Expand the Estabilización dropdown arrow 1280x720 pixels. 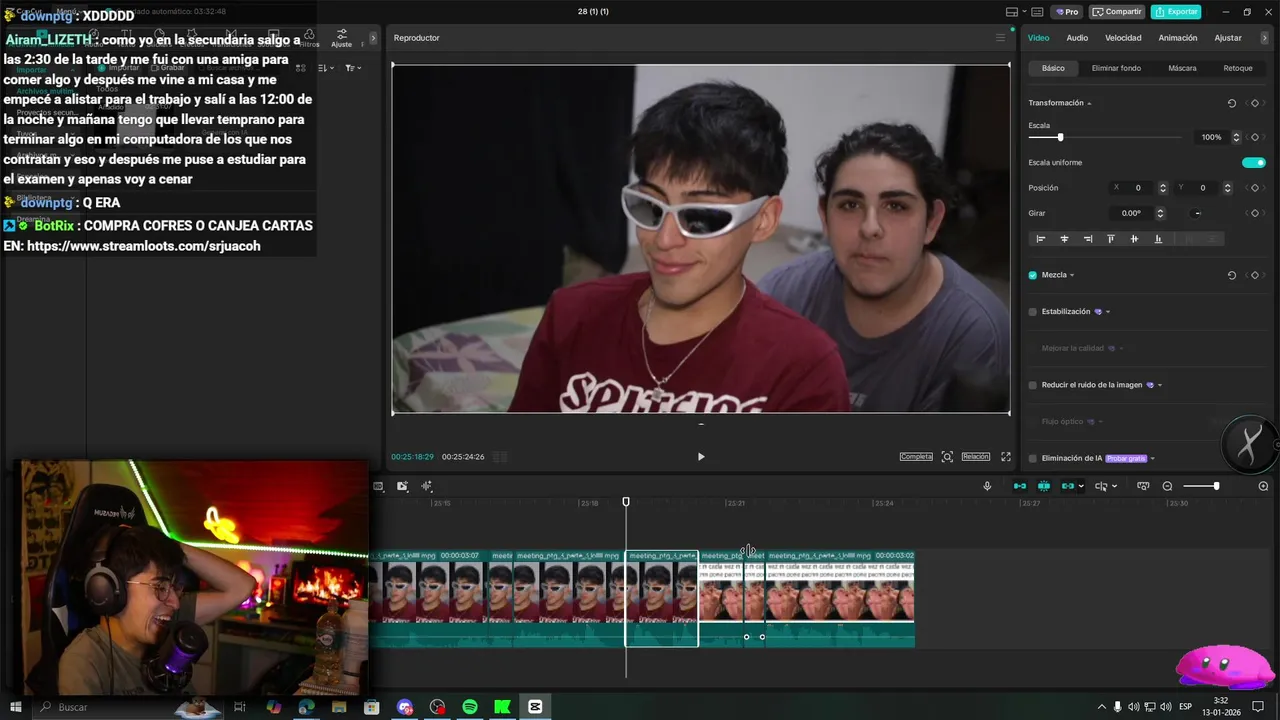1108,312
